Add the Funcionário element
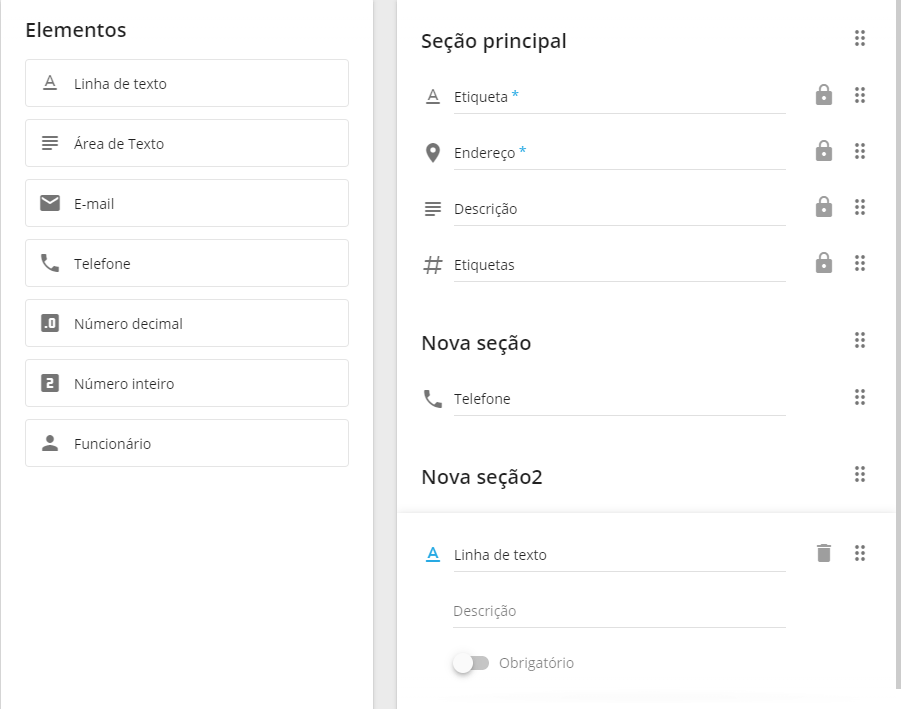The width and height of the screenshot is (901, 709). pyautogui.click(x=187, y=443)
